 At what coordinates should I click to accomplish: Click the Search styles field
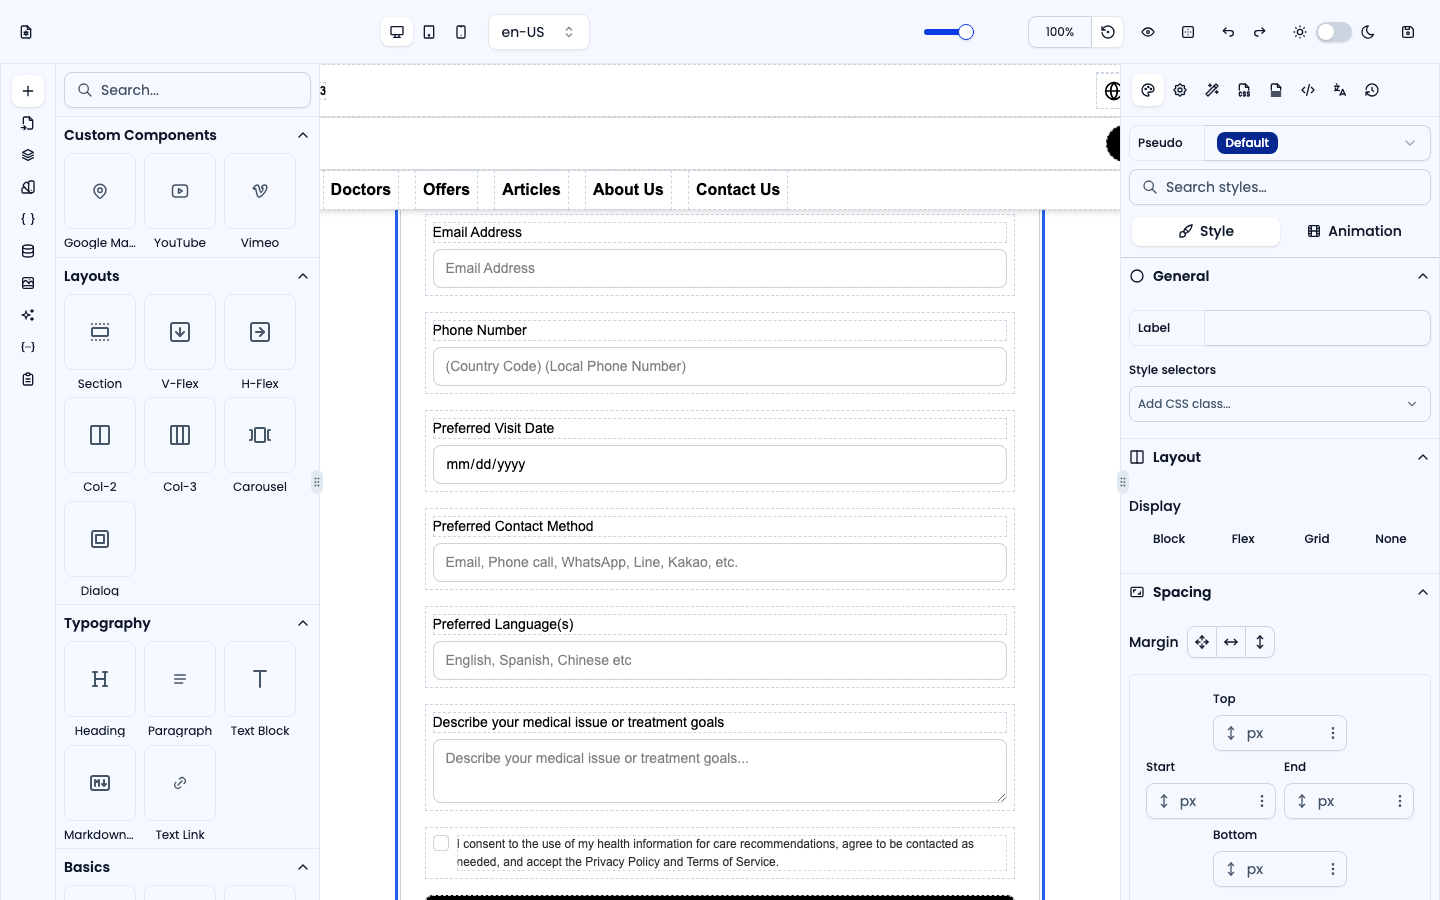[x=1280, y=187]
